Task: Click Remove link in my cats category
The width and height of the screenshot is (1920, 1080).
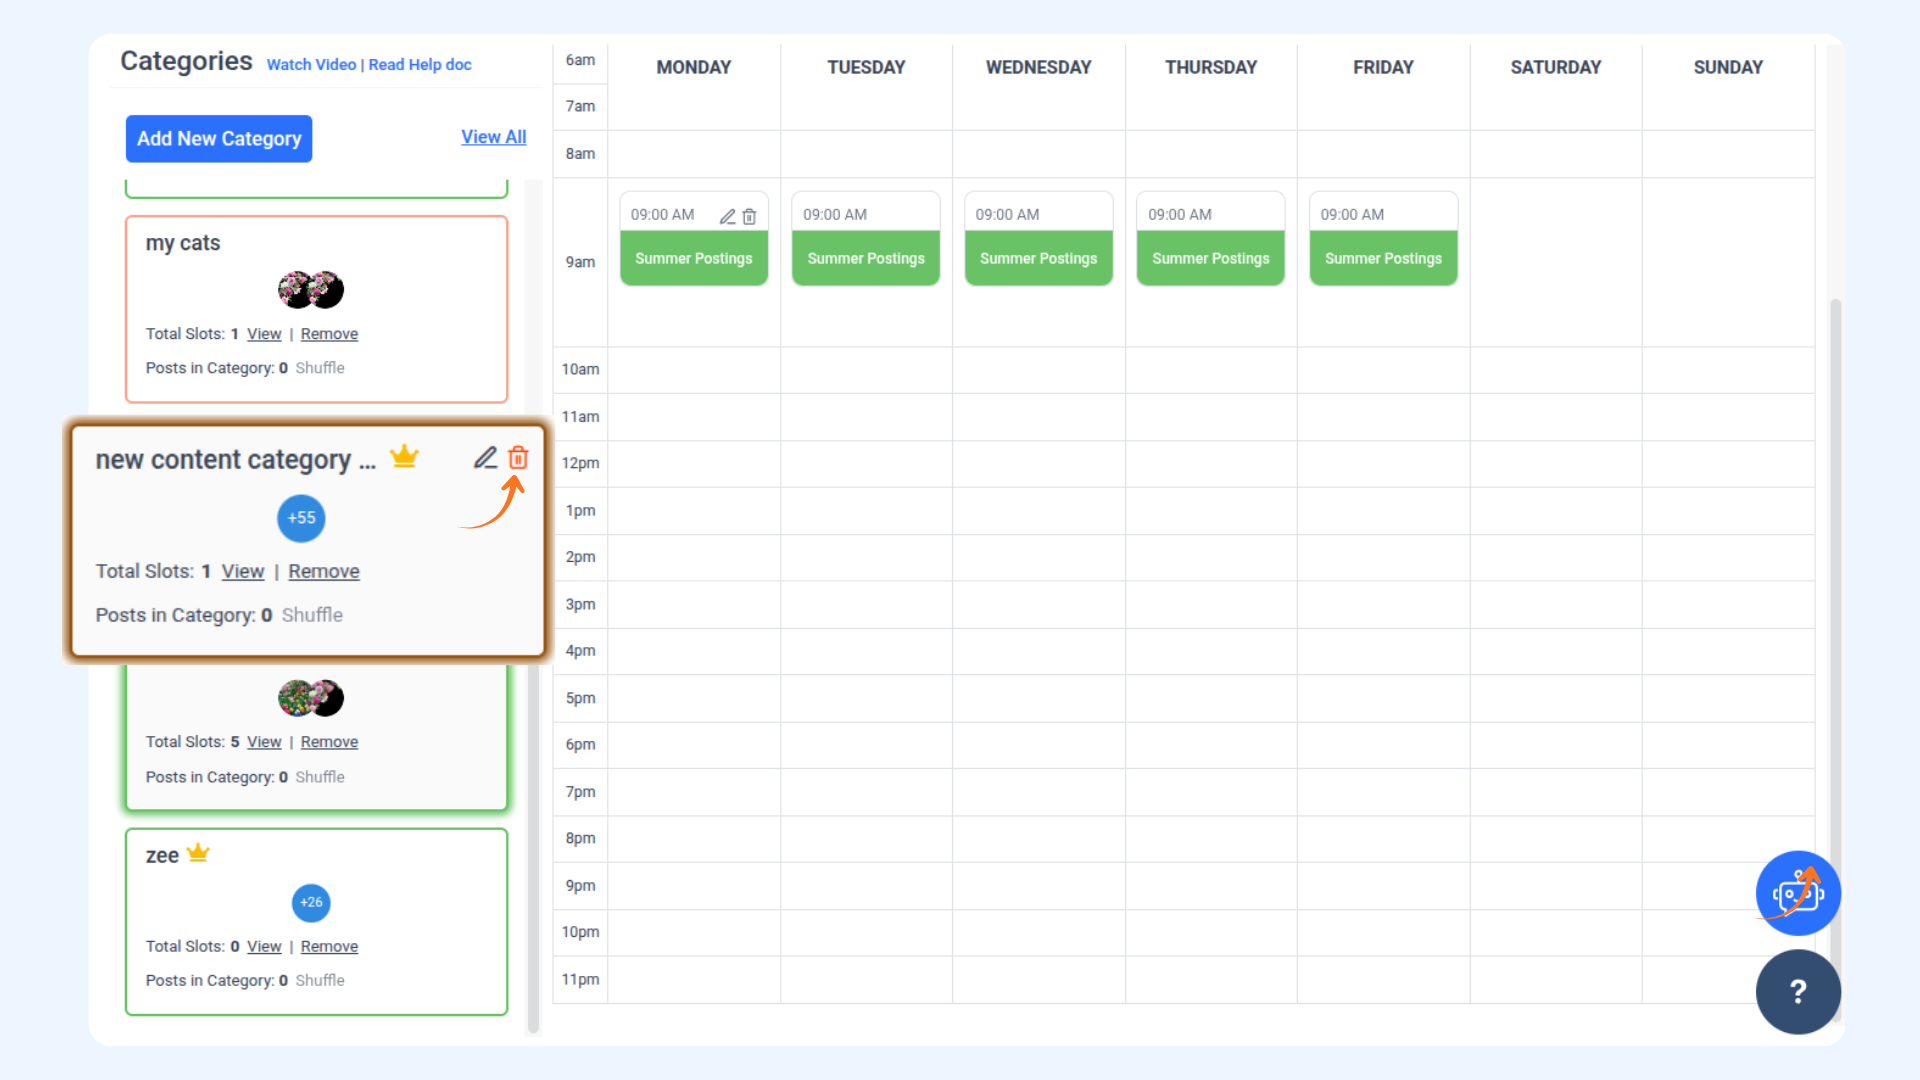Action: click(x=329, y=334)
